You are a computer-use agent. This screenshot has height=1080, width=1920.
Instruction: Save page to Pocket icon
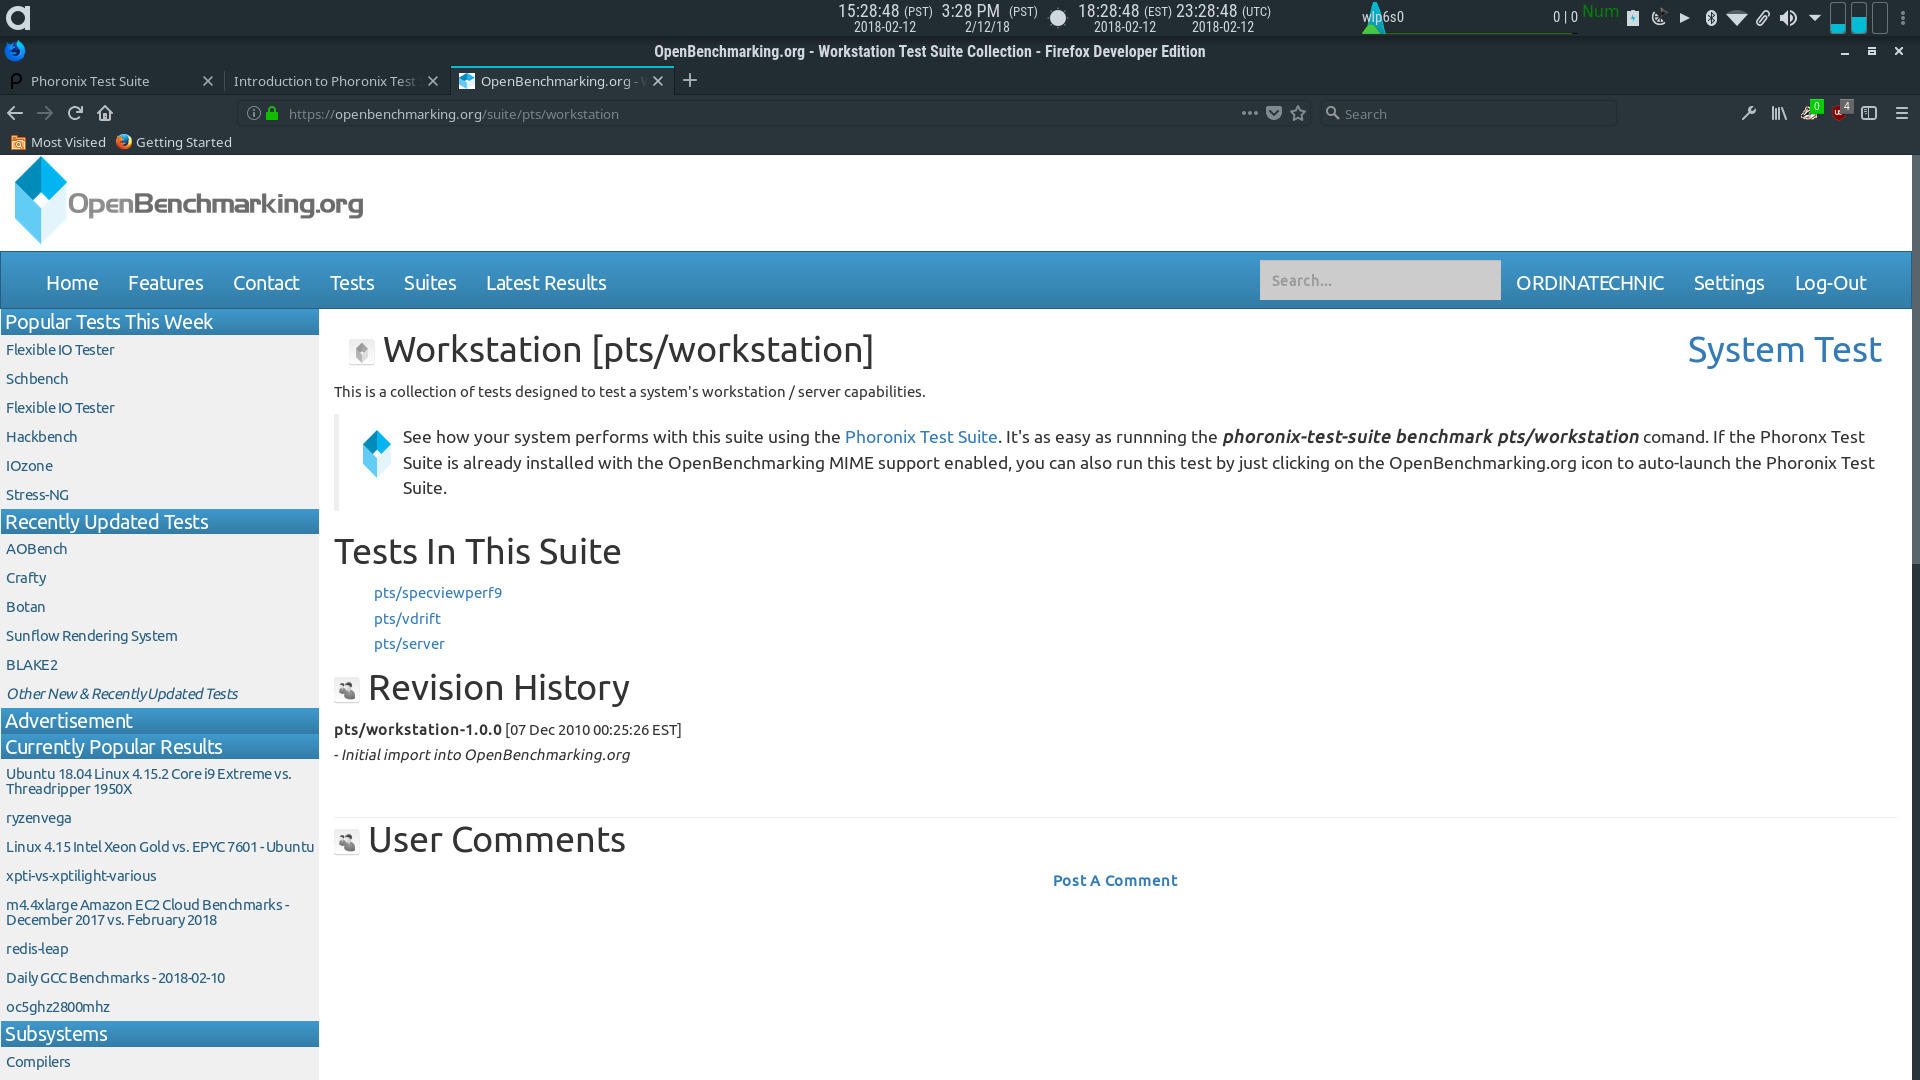point(1274,114)
